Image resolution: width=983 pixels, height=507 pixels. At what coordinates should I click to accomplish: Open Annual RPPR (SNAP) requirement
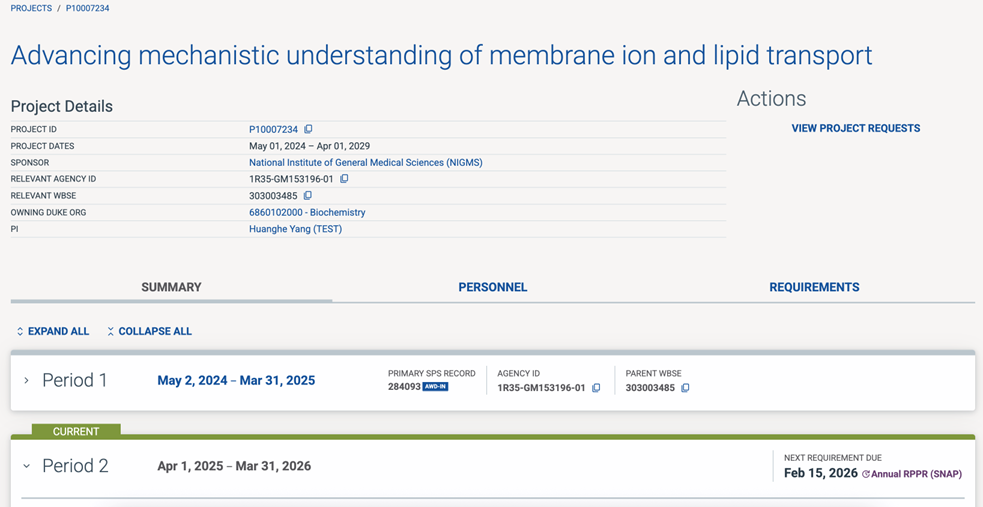916,474
